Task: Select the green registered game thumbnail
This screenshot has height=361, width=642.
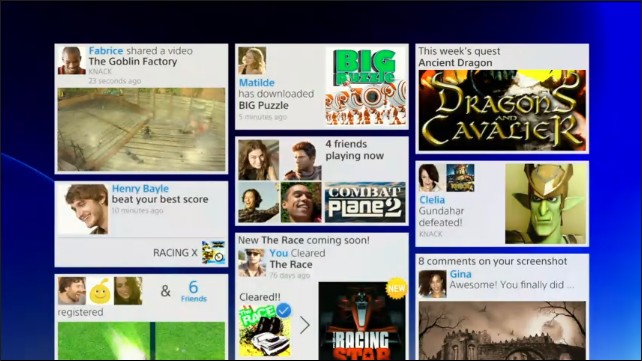Action: (x=141, y=341)
